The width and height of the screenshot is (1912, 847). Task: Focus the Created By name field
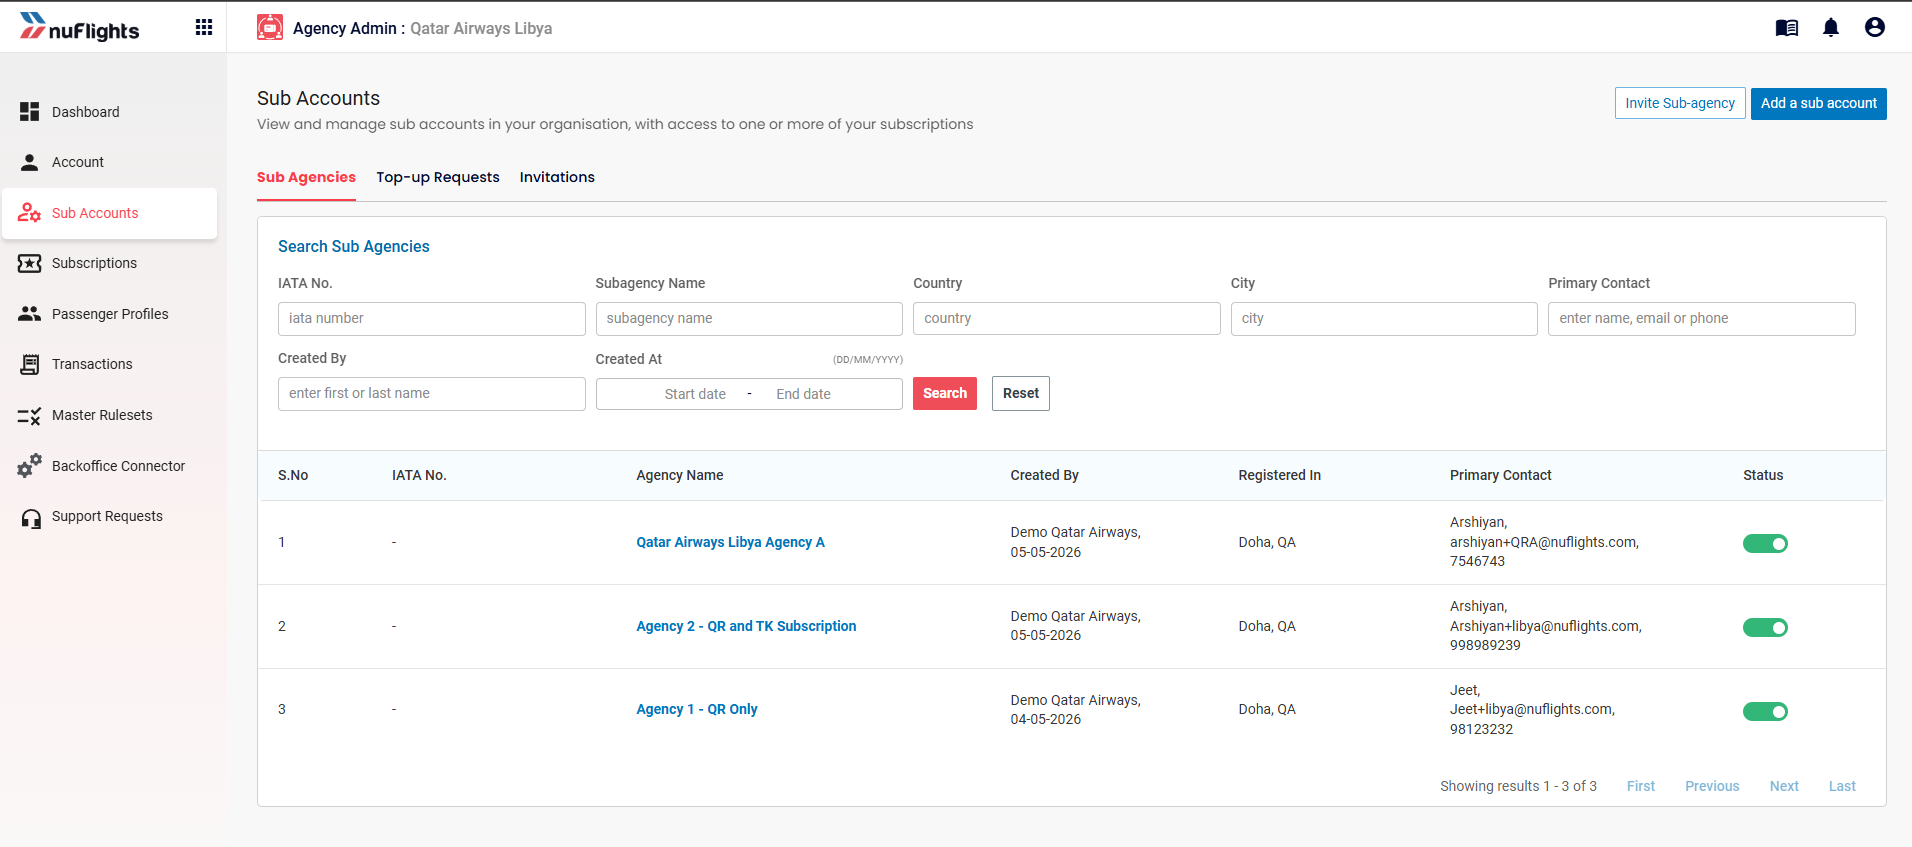coord(432,394)
